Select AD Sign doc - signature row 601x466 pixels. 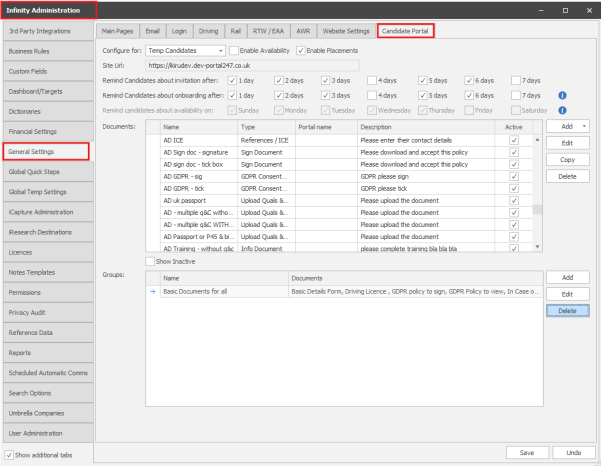pyautogui.click(x=339, y=153)
